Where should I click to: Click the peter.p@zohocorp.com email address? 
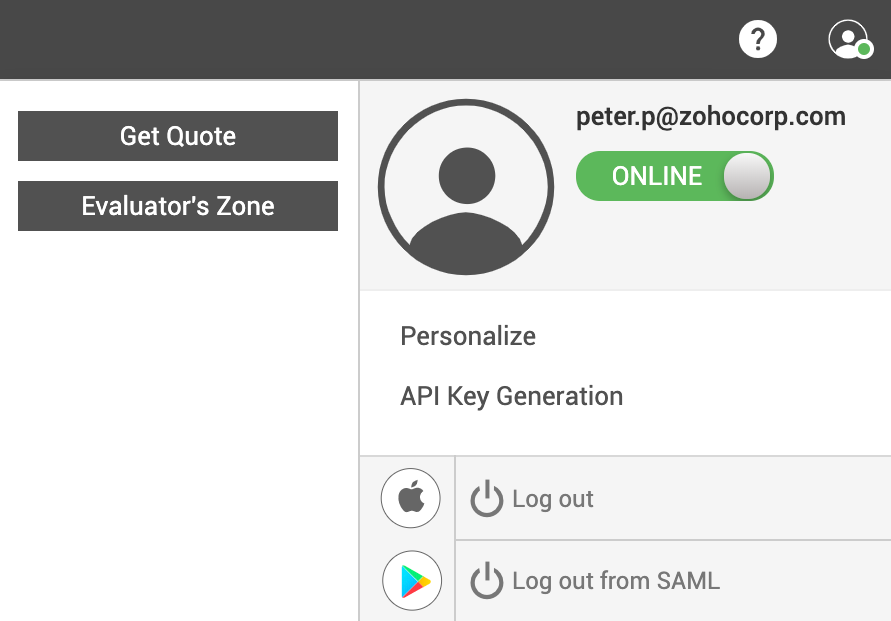pos(711,117)
